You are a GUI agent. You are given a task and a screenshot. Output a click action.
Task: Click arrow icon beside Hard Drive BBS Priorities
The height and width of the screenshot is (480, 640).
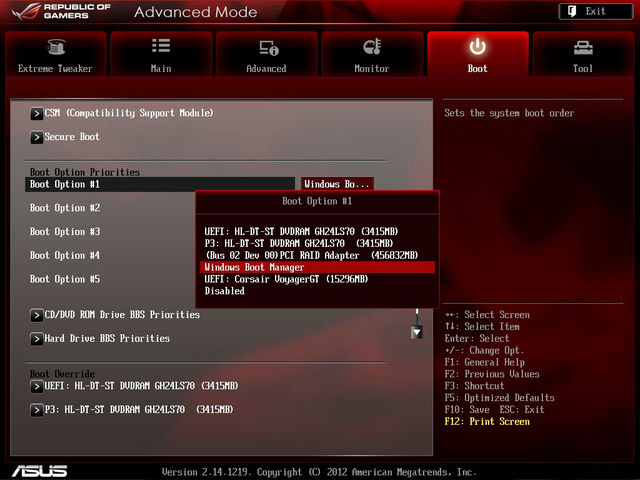[x=36, y=339]
